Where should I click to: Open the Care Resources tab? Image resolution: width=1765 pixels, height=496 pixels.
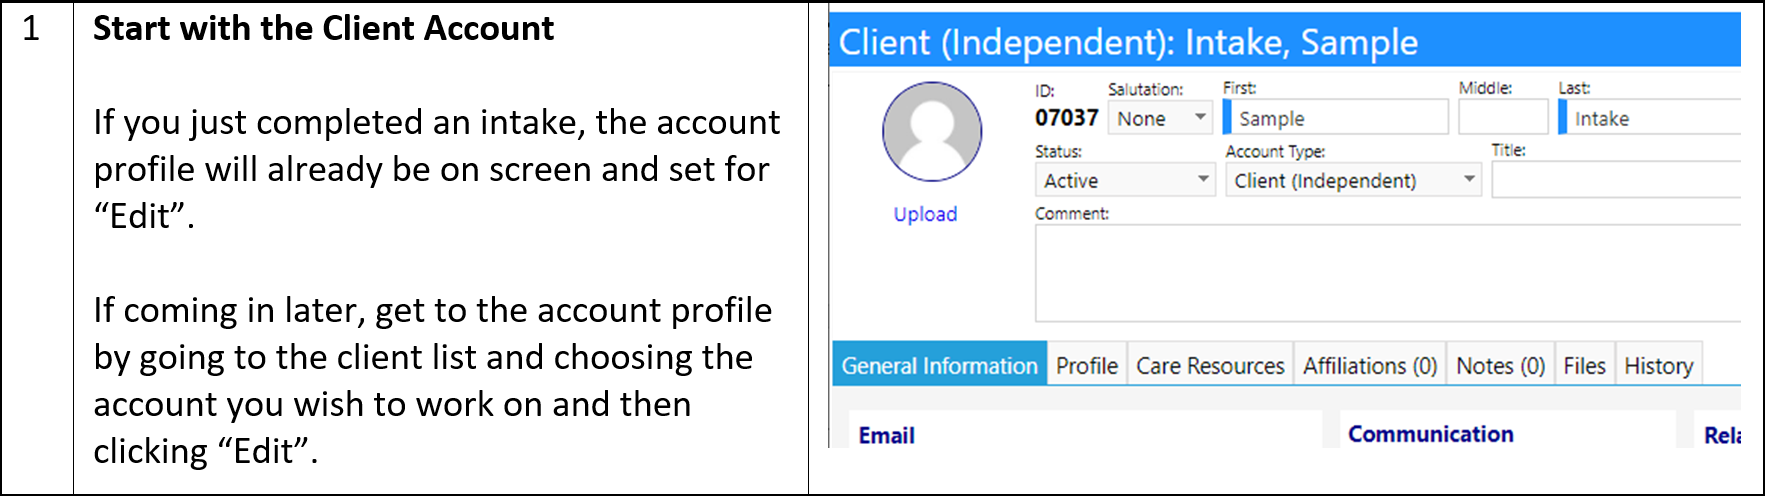click(1210, 365)
